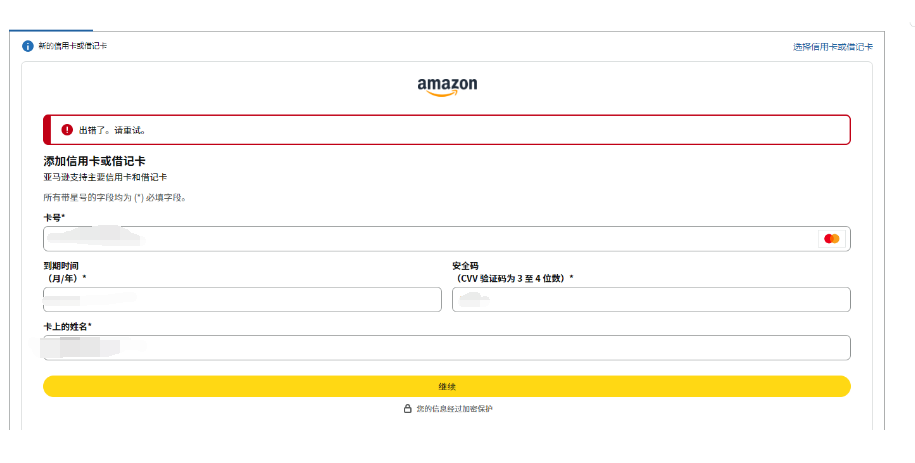Image resolution: width=915 pixels, height=463 pixels.
Task: Select the 新的信用卡或借记卡 header label
Action: (73, 46)
